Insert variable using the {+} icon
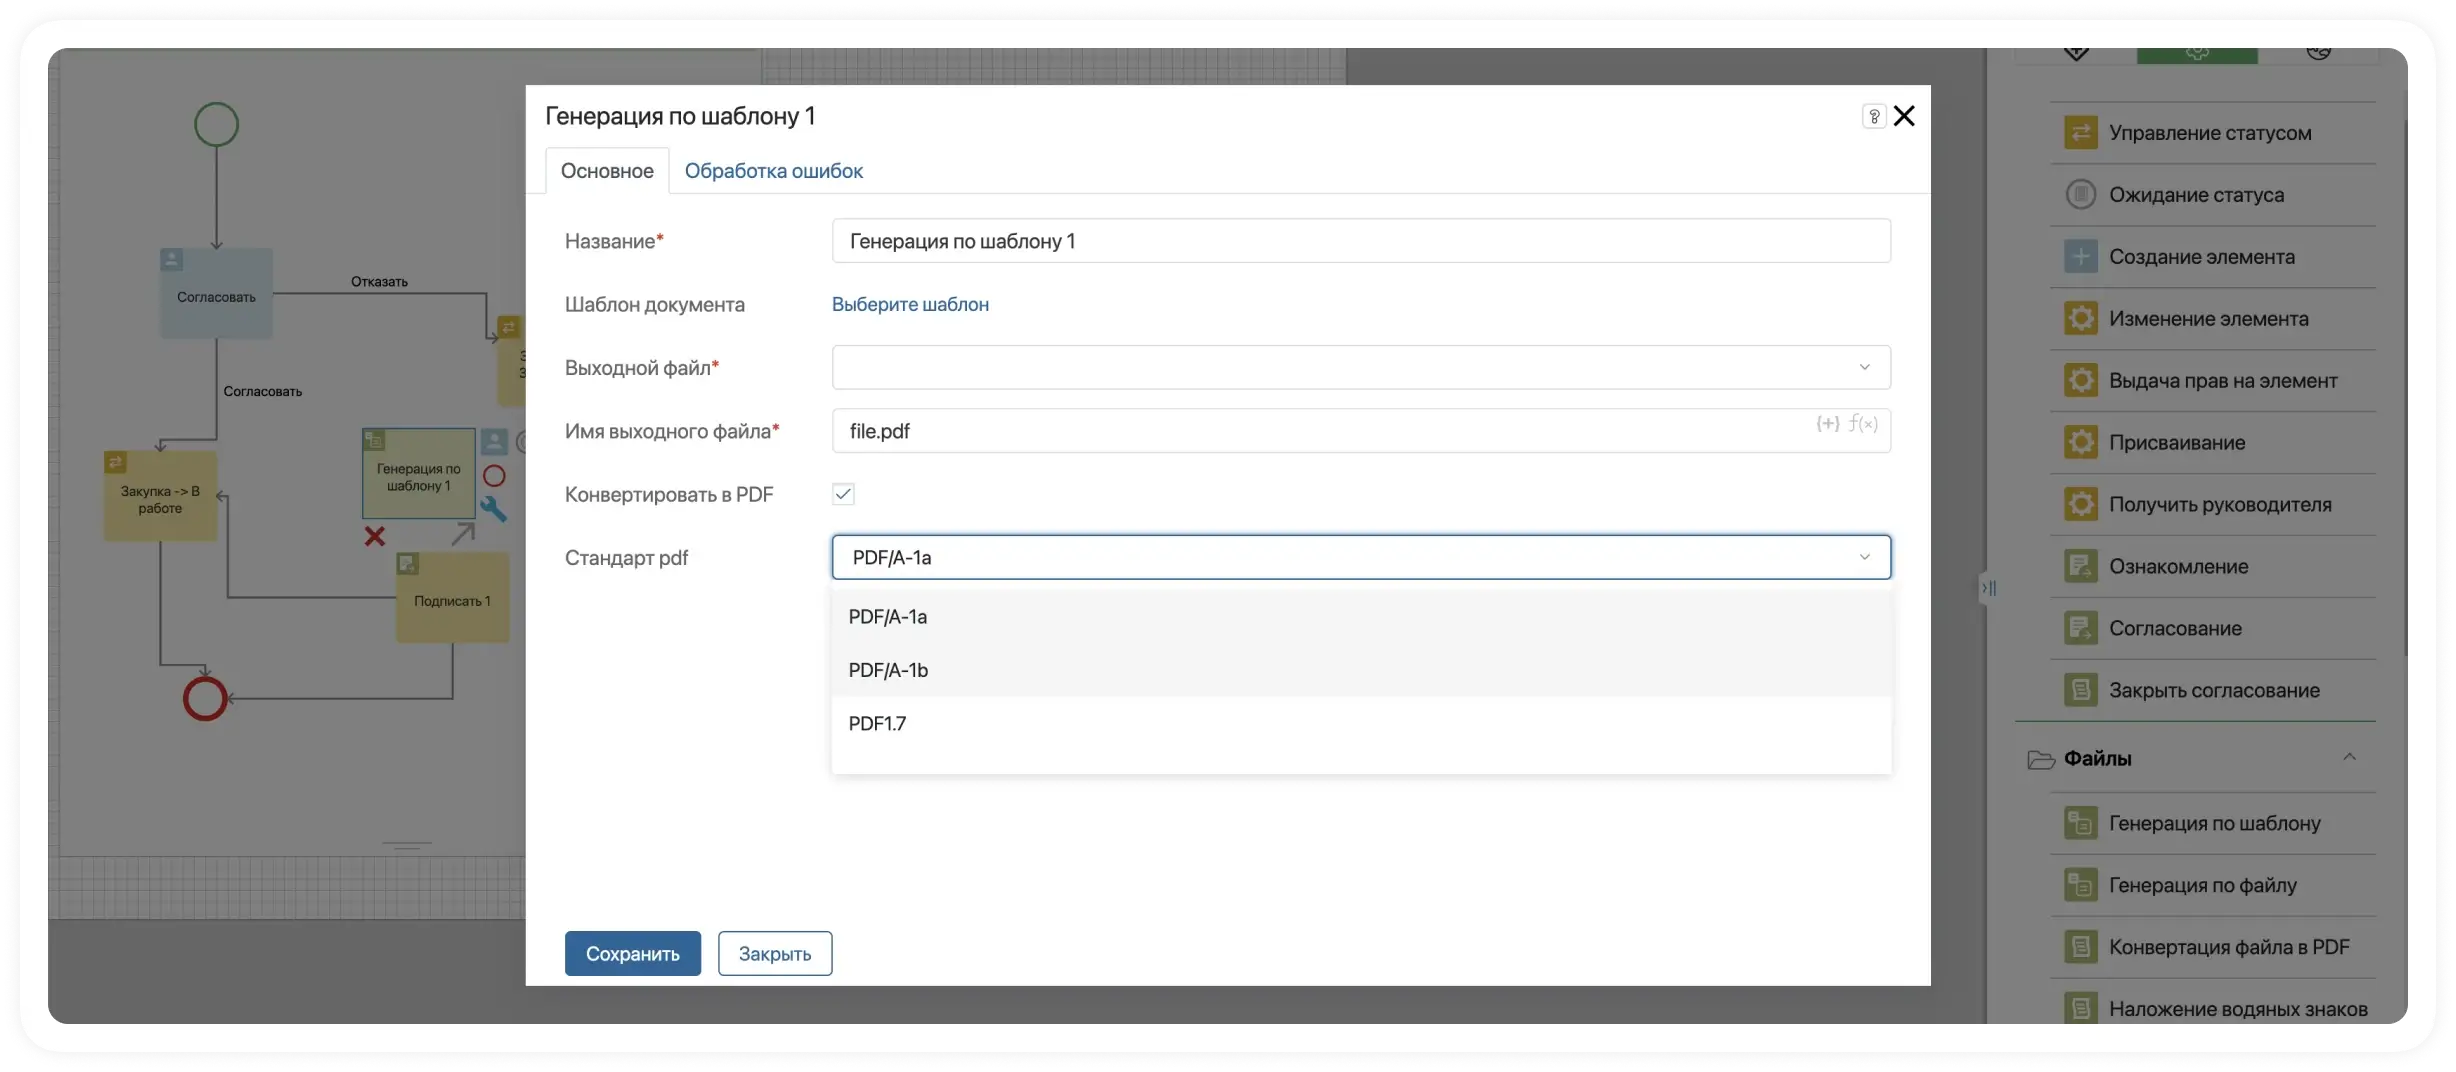2456x1072 pixels. click(x=1827, y=424)
